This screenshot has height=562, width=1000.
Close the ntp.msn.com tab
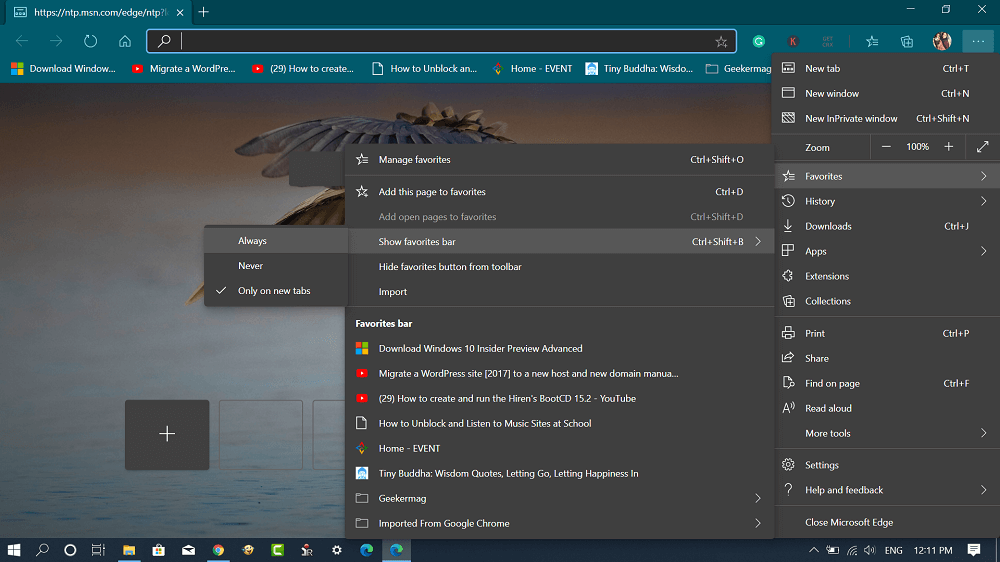180,12
